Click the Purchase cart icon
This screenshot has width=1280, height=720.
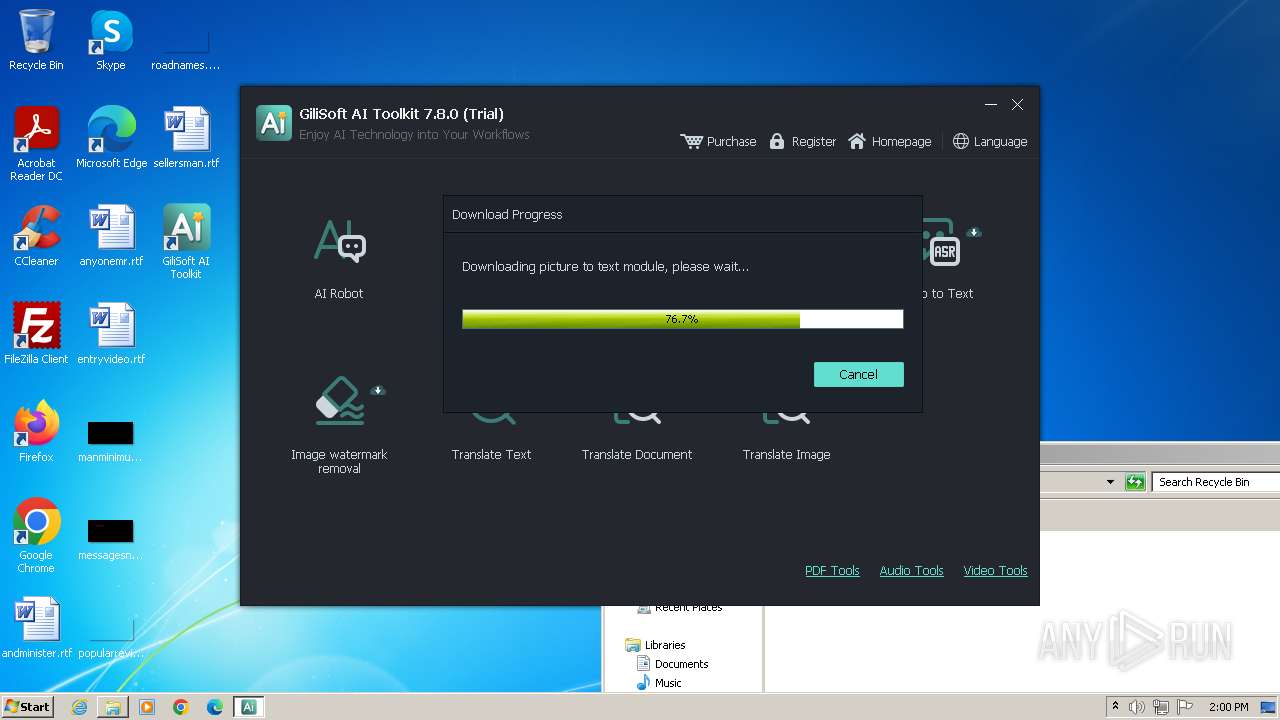[691, 141]
